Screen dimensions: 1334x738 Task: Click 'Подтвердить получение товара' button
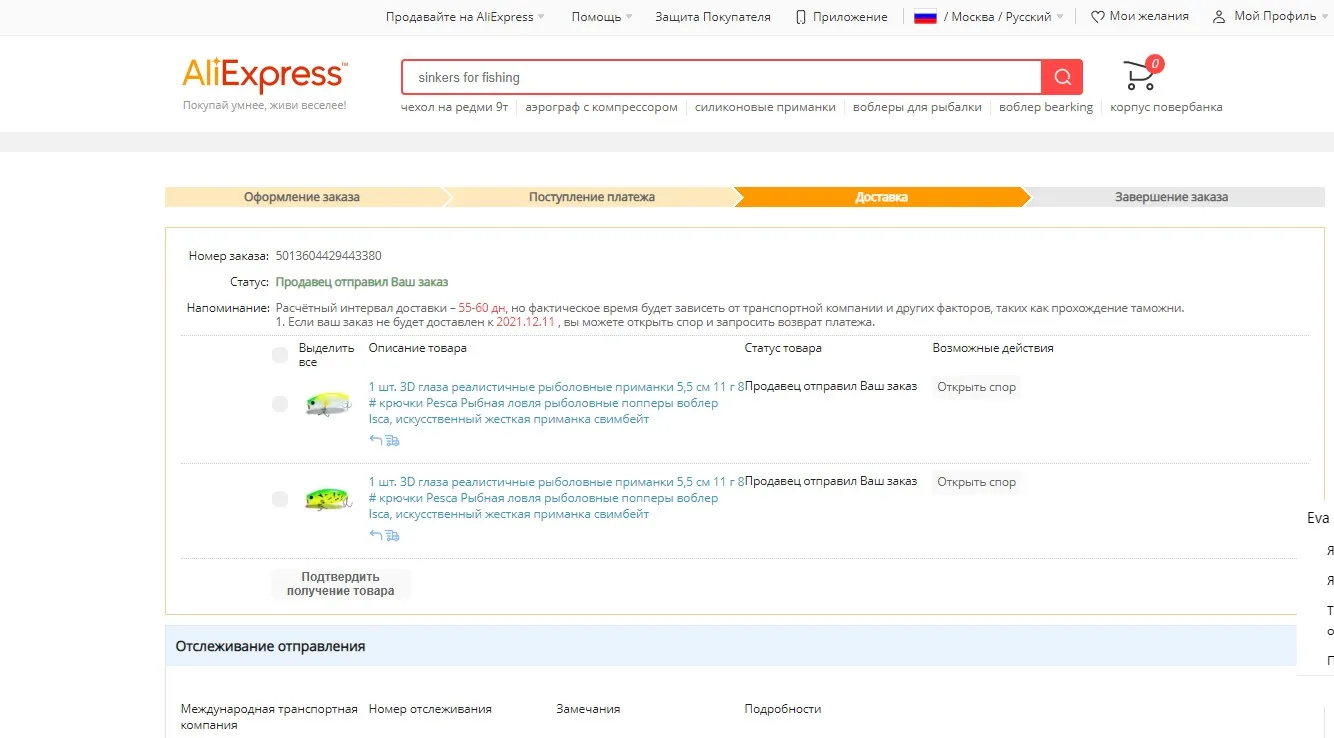click(341, 584)
